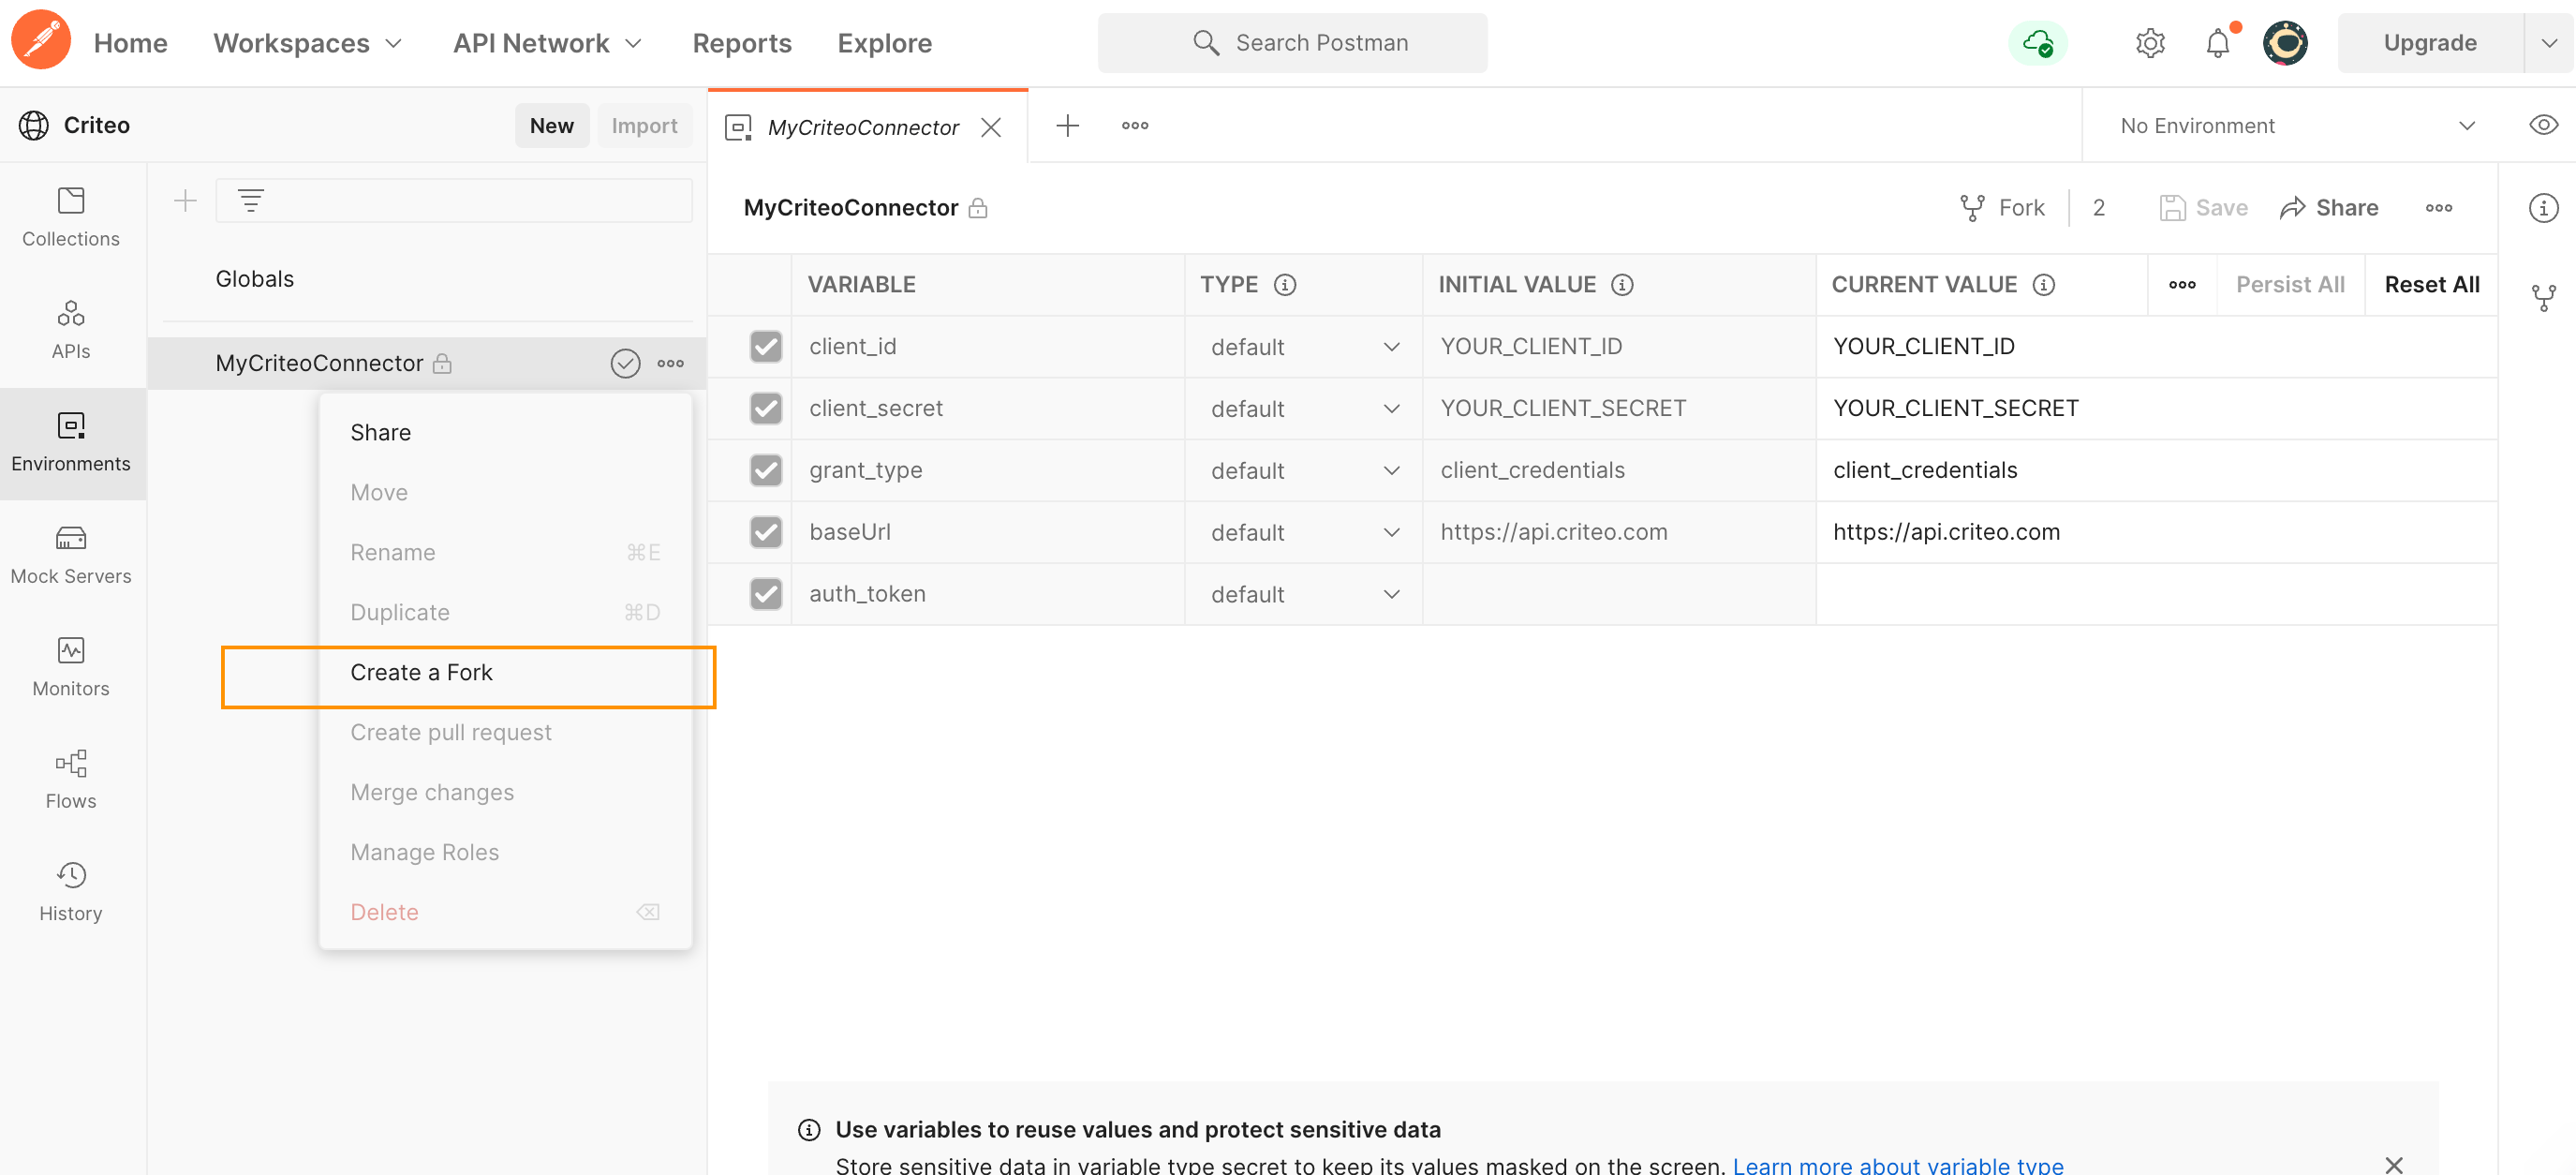
Task: Open the APIs sidebar panel
Action: [x=71, y=330]
